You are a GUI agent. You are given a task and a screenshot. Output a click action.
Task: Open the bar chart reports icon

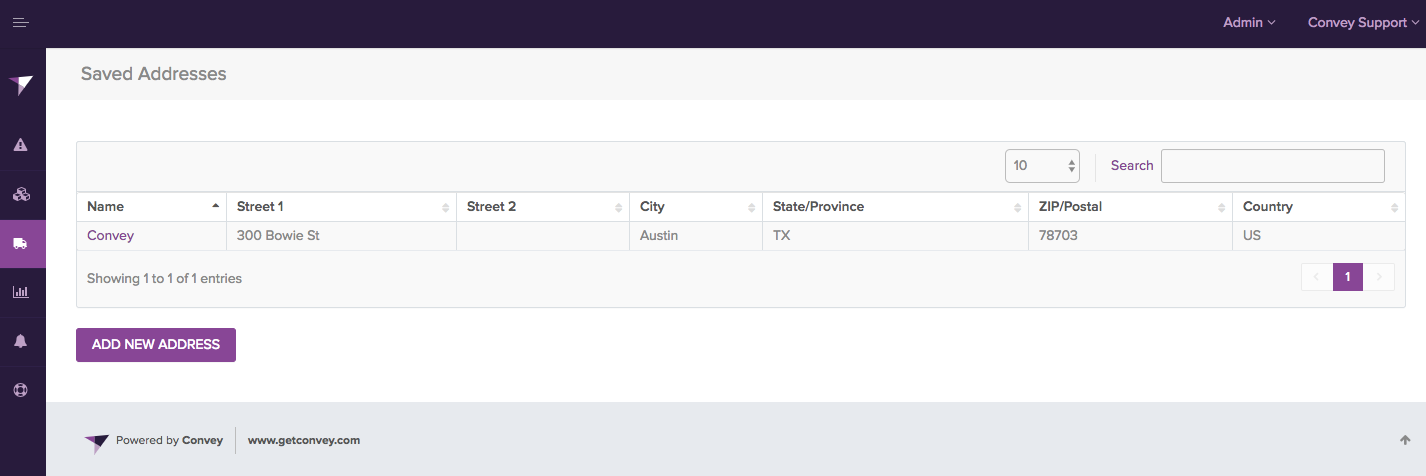[21, 293]
